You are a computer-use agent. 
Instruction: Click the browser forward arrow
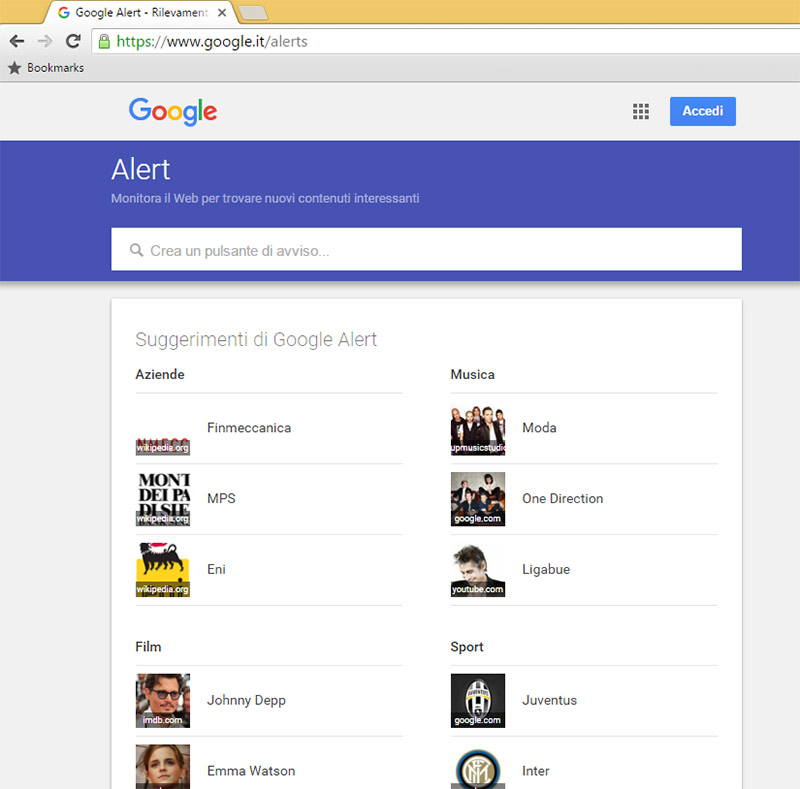45,41
